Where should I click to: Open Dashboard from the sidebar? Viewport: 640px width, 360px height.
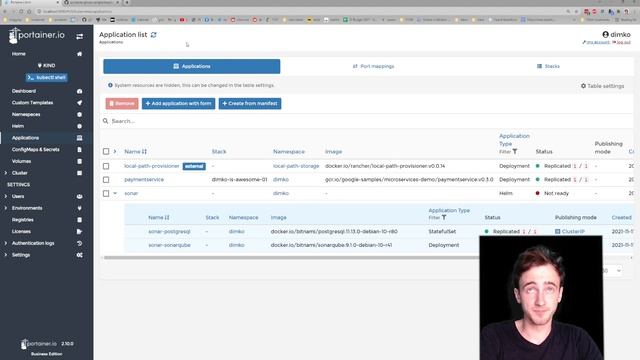24,91
